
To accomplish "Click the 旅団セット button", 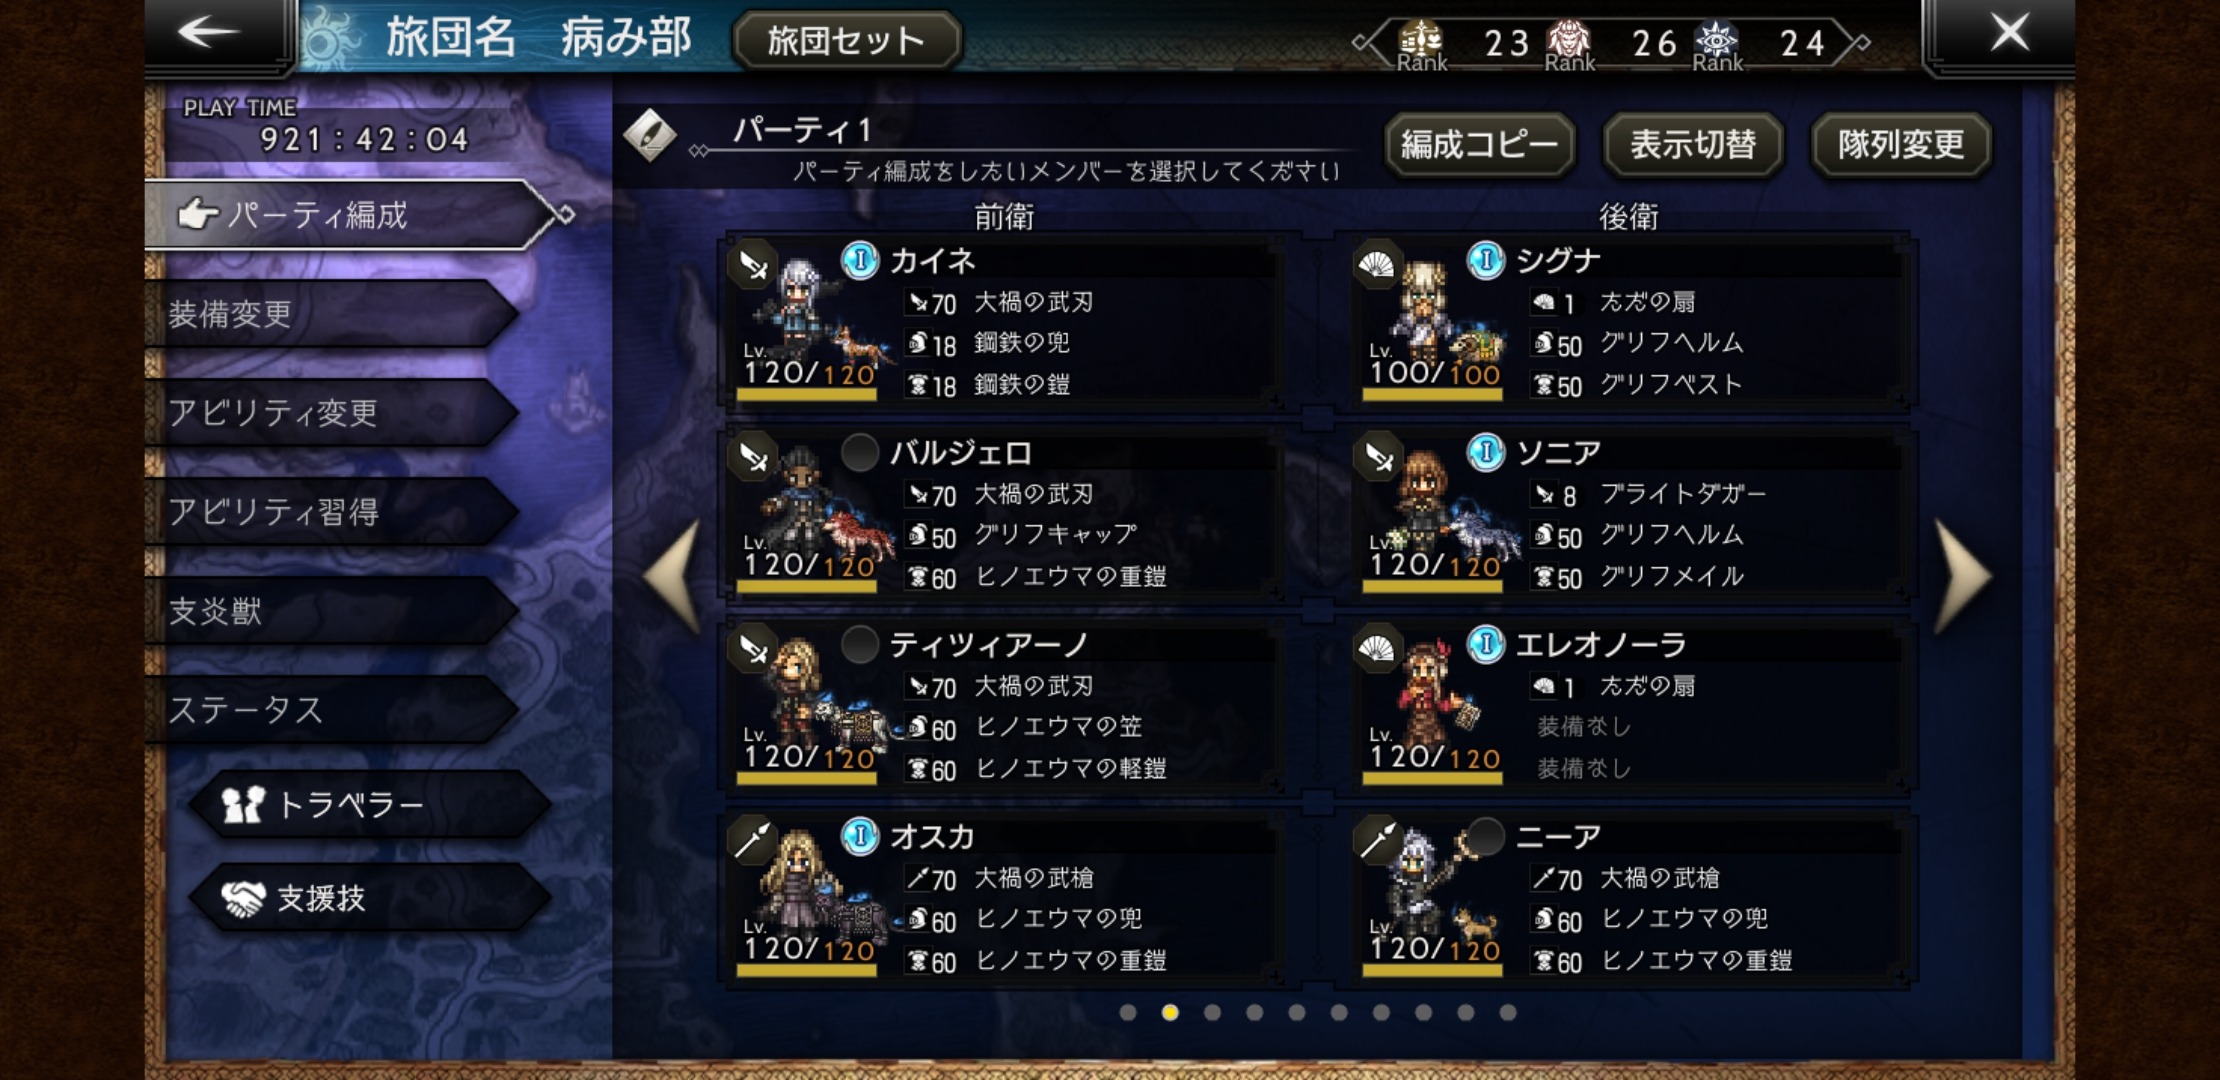I will point(846,41).
